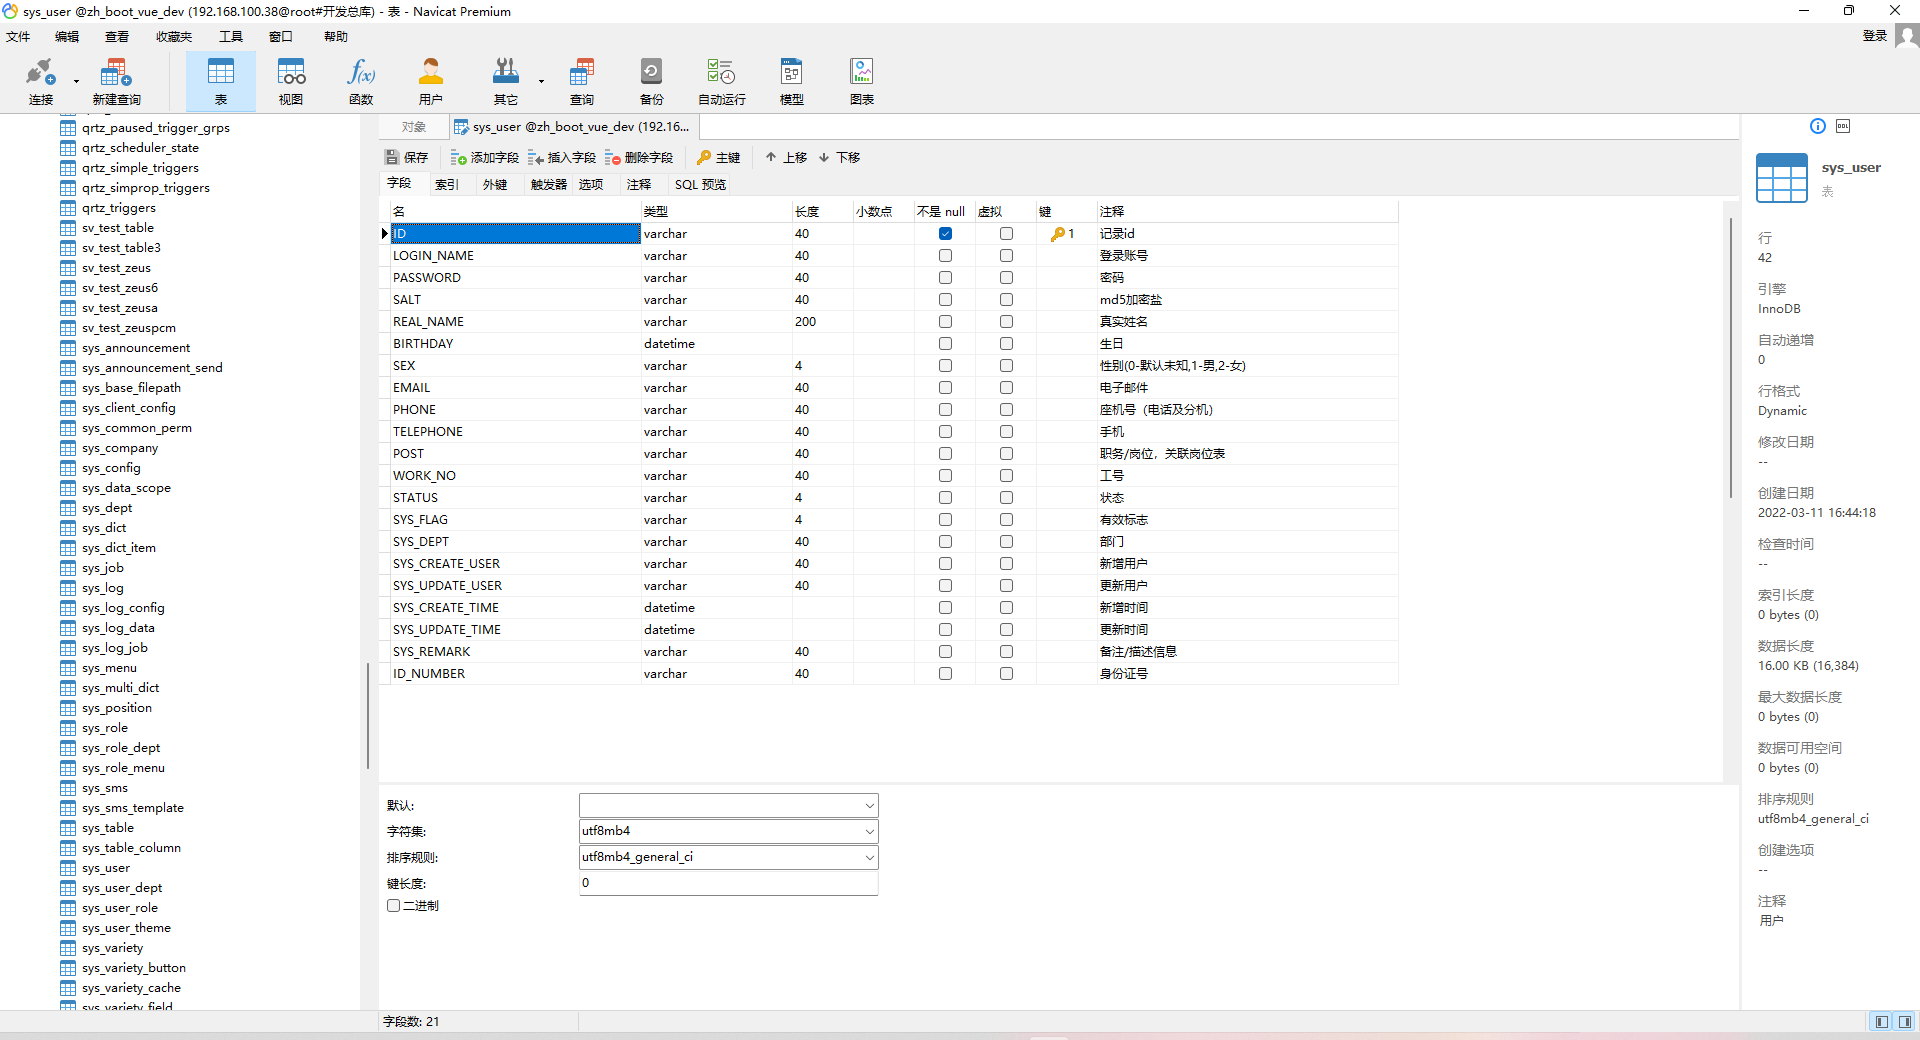
Task: Switch to the SQL Preview tab
Action: (700, 184)
